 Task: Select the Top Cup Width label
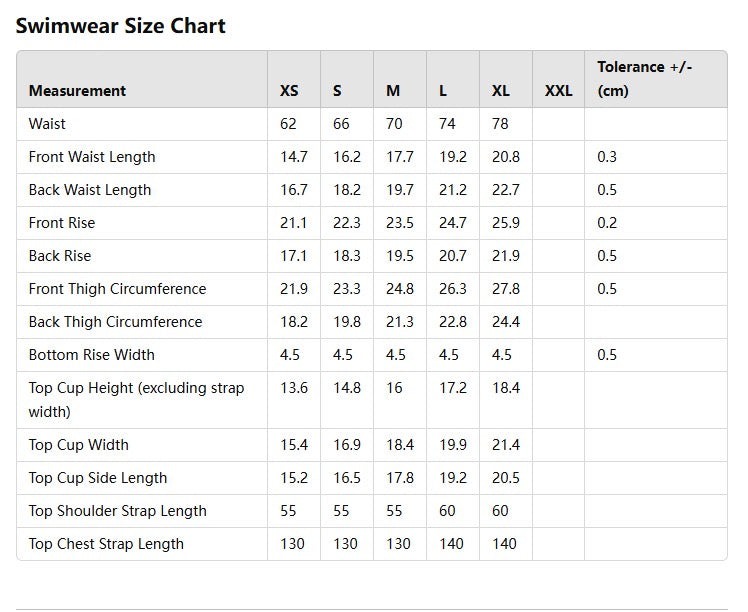pos(79,445)
